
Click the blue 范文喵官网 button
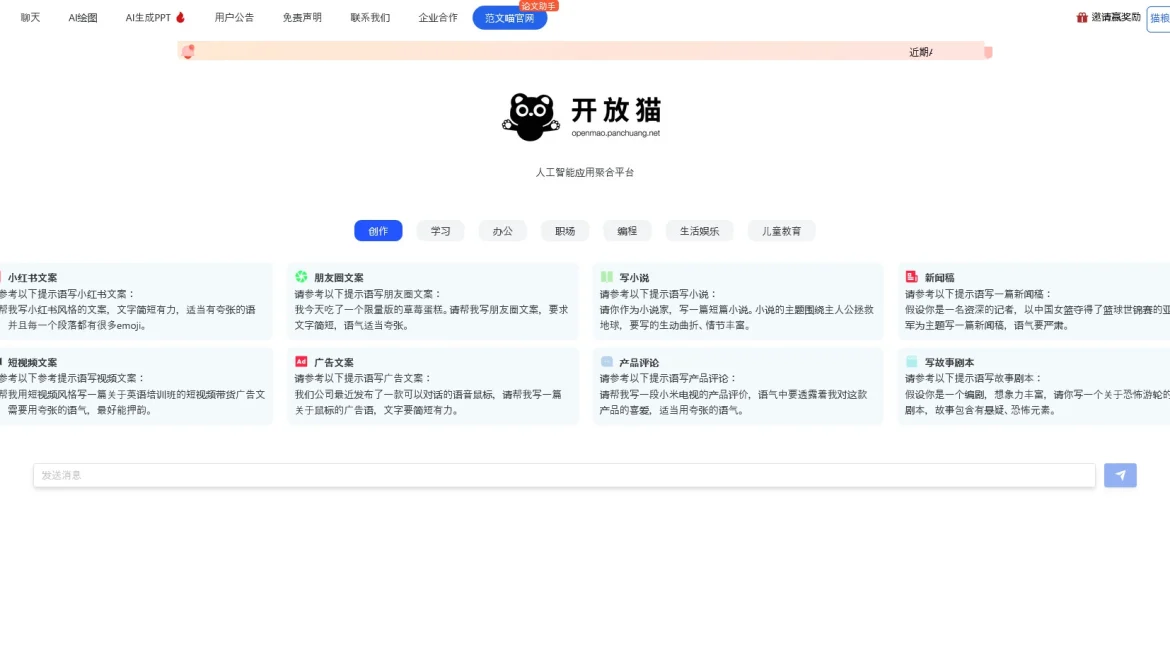pos(510,18)
